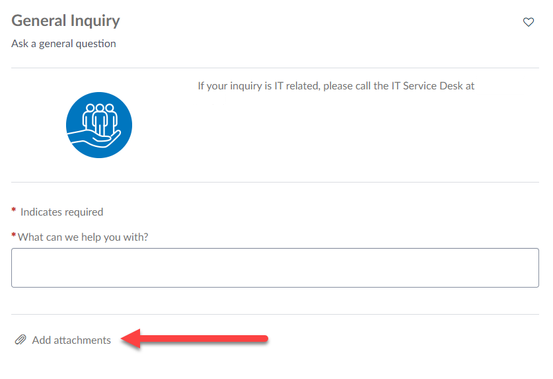
Task: Select the General Inquiry heading
Action: [66, 21]
